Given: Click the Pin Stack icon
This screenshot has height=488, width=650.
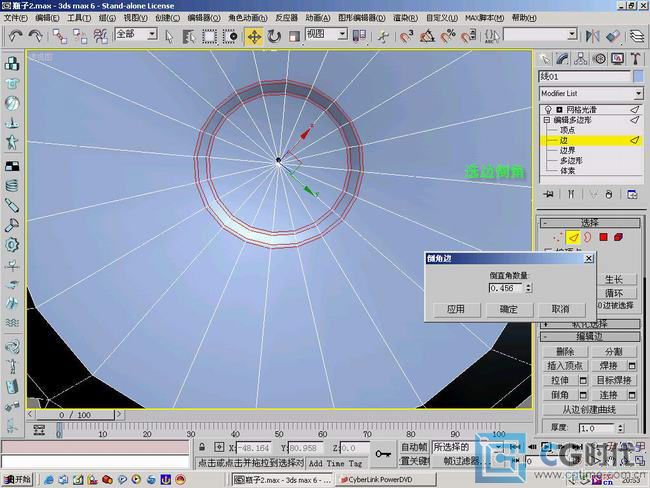Looking at the screenshot, I should pos(549,194).
